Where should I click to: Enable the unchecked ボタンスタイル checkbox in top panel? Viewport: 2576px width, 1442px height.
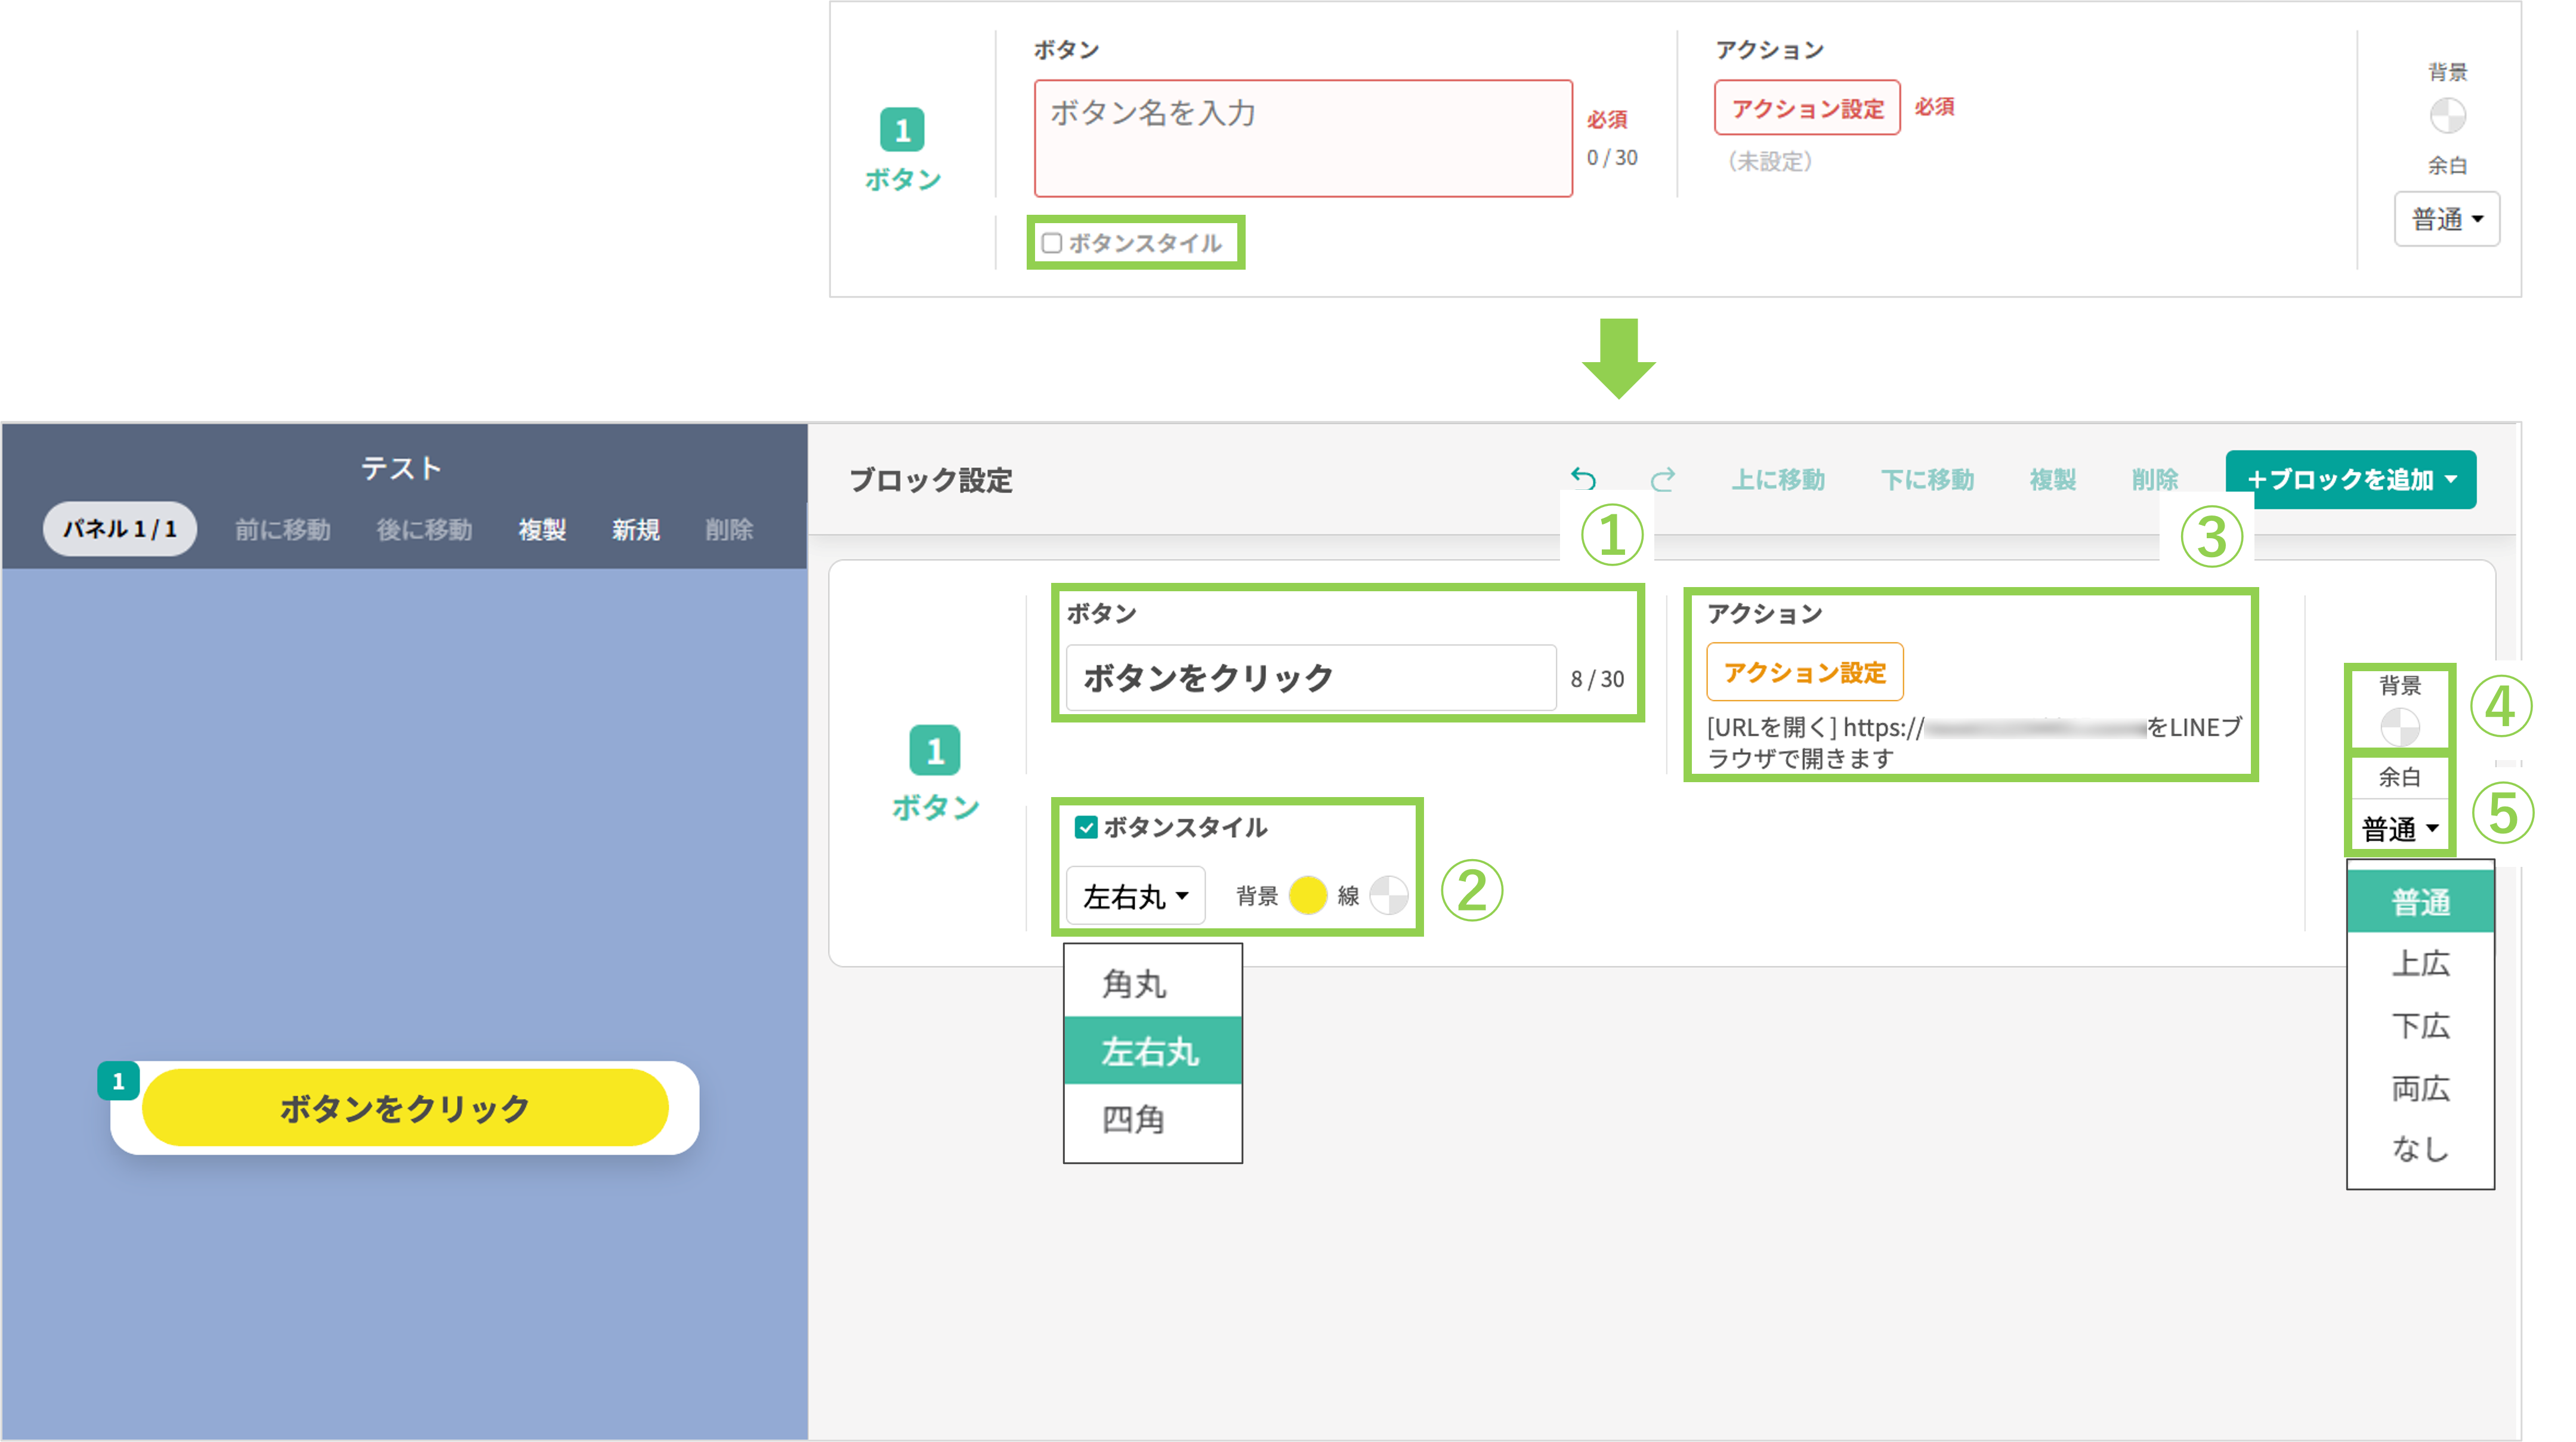[x=1051, y=243]
